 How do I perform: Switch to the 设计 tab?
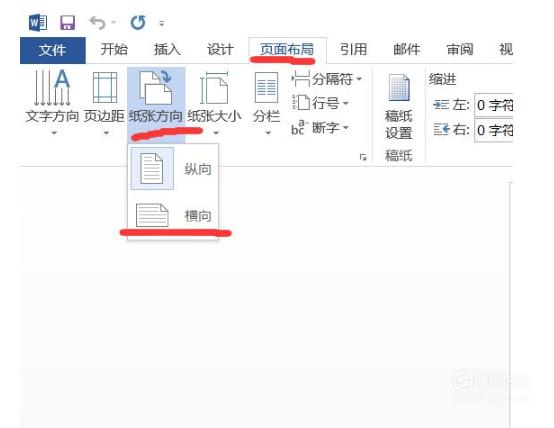coord(220,49)
